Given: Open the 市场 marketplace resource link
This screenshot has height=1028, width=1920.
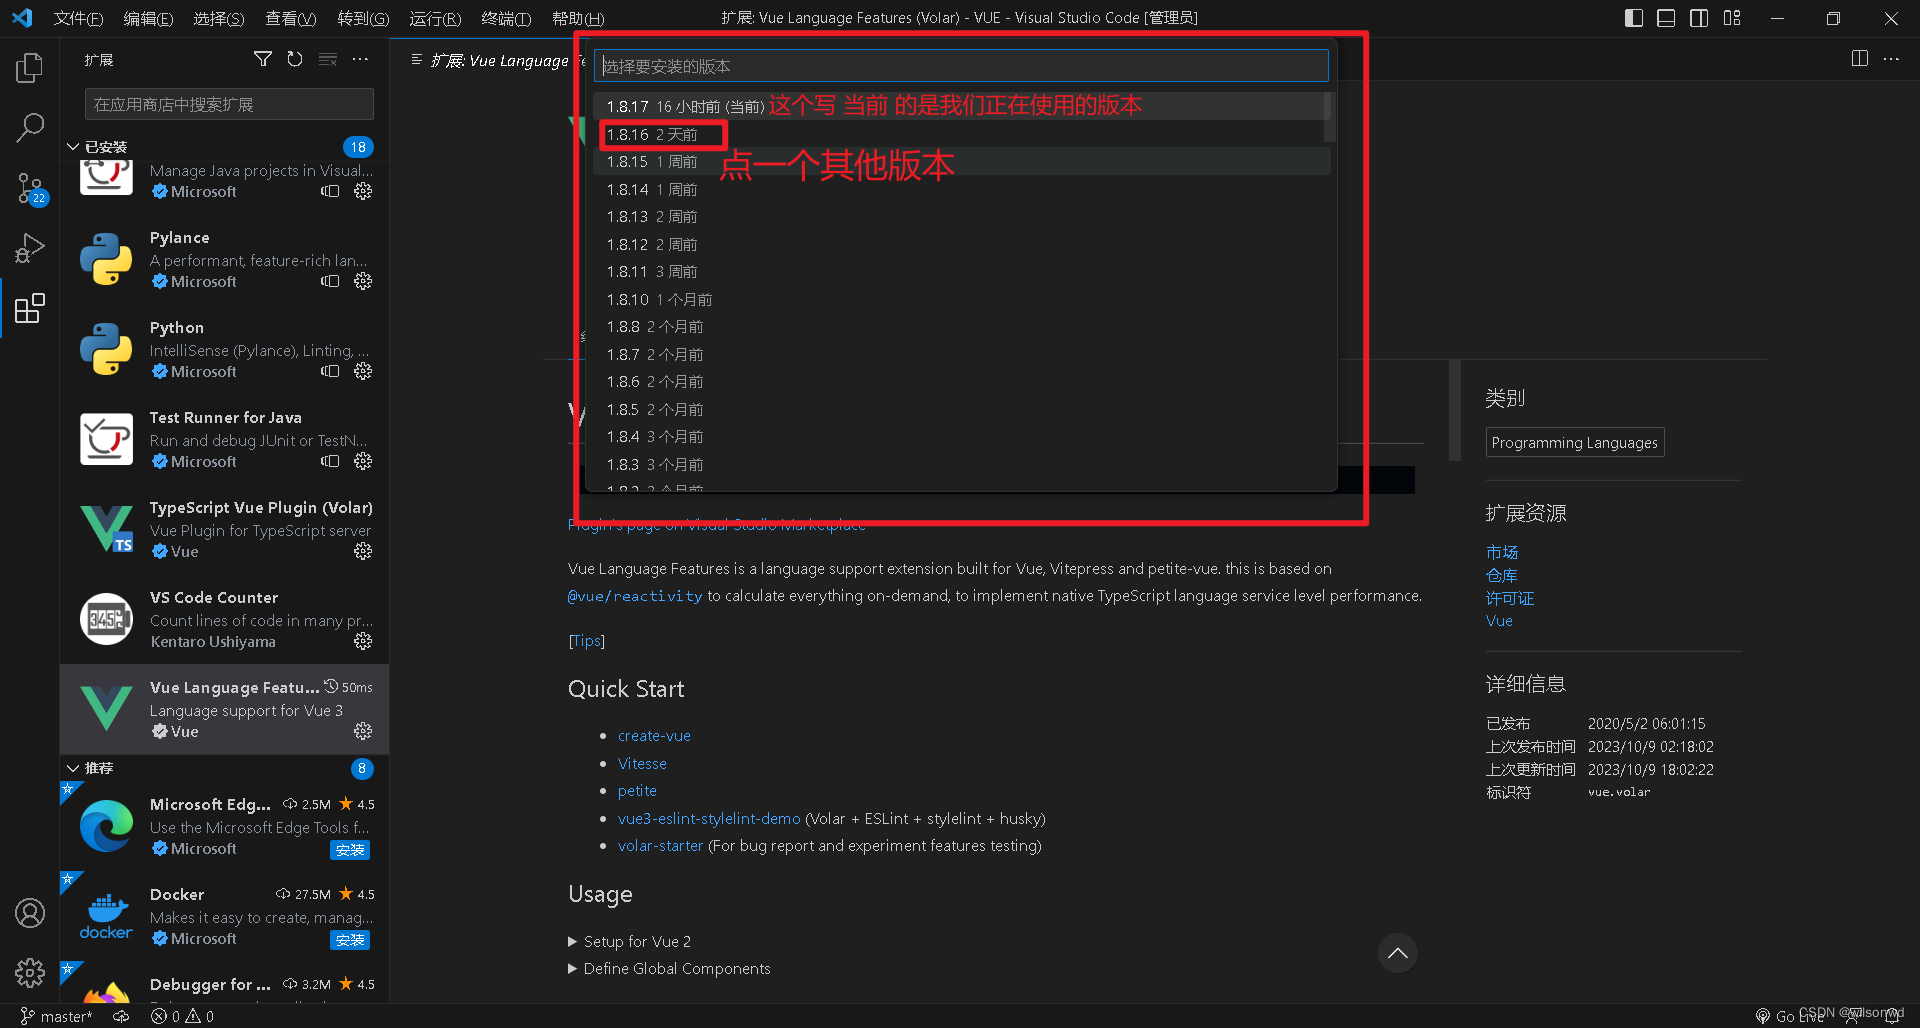Looking at the screenshot, I should click(x=1501, y=552).
